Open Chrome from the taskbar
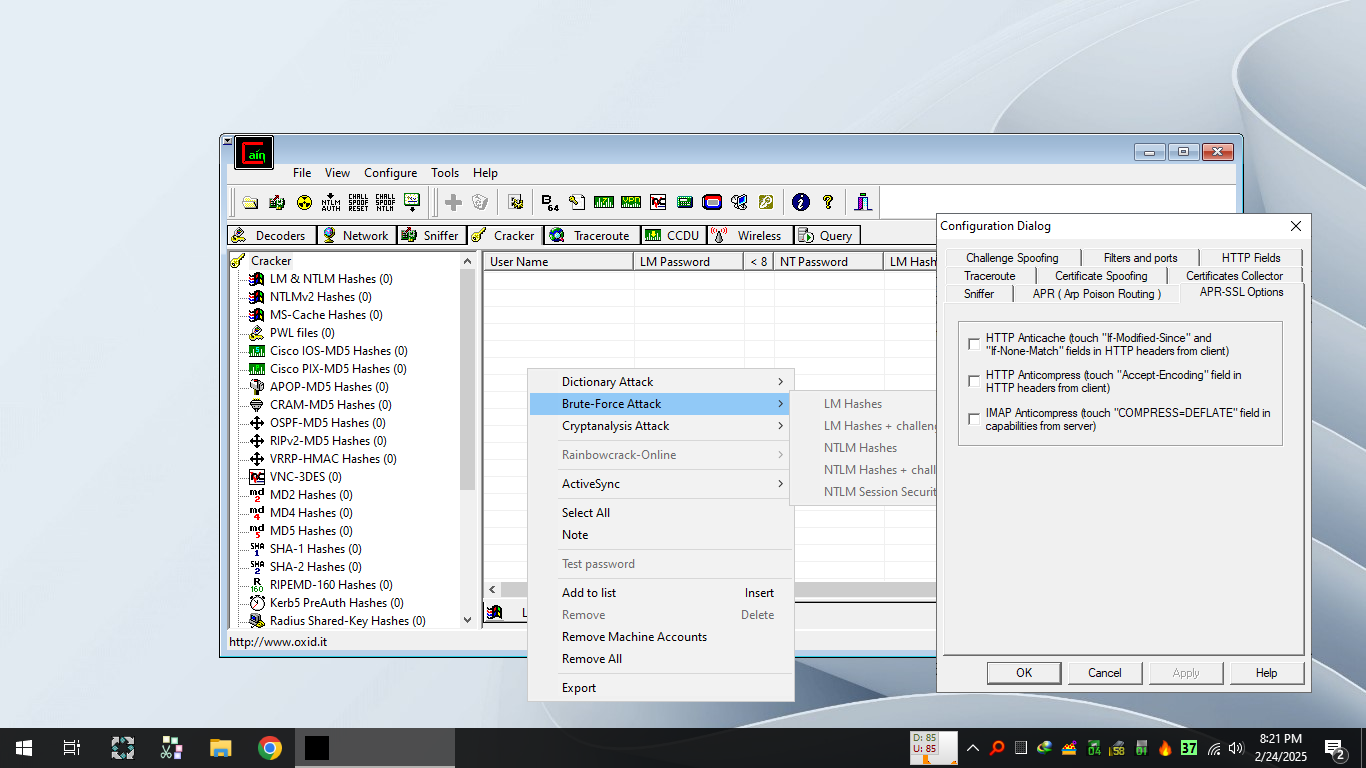 pyautogui.click(x=269, y=748)
